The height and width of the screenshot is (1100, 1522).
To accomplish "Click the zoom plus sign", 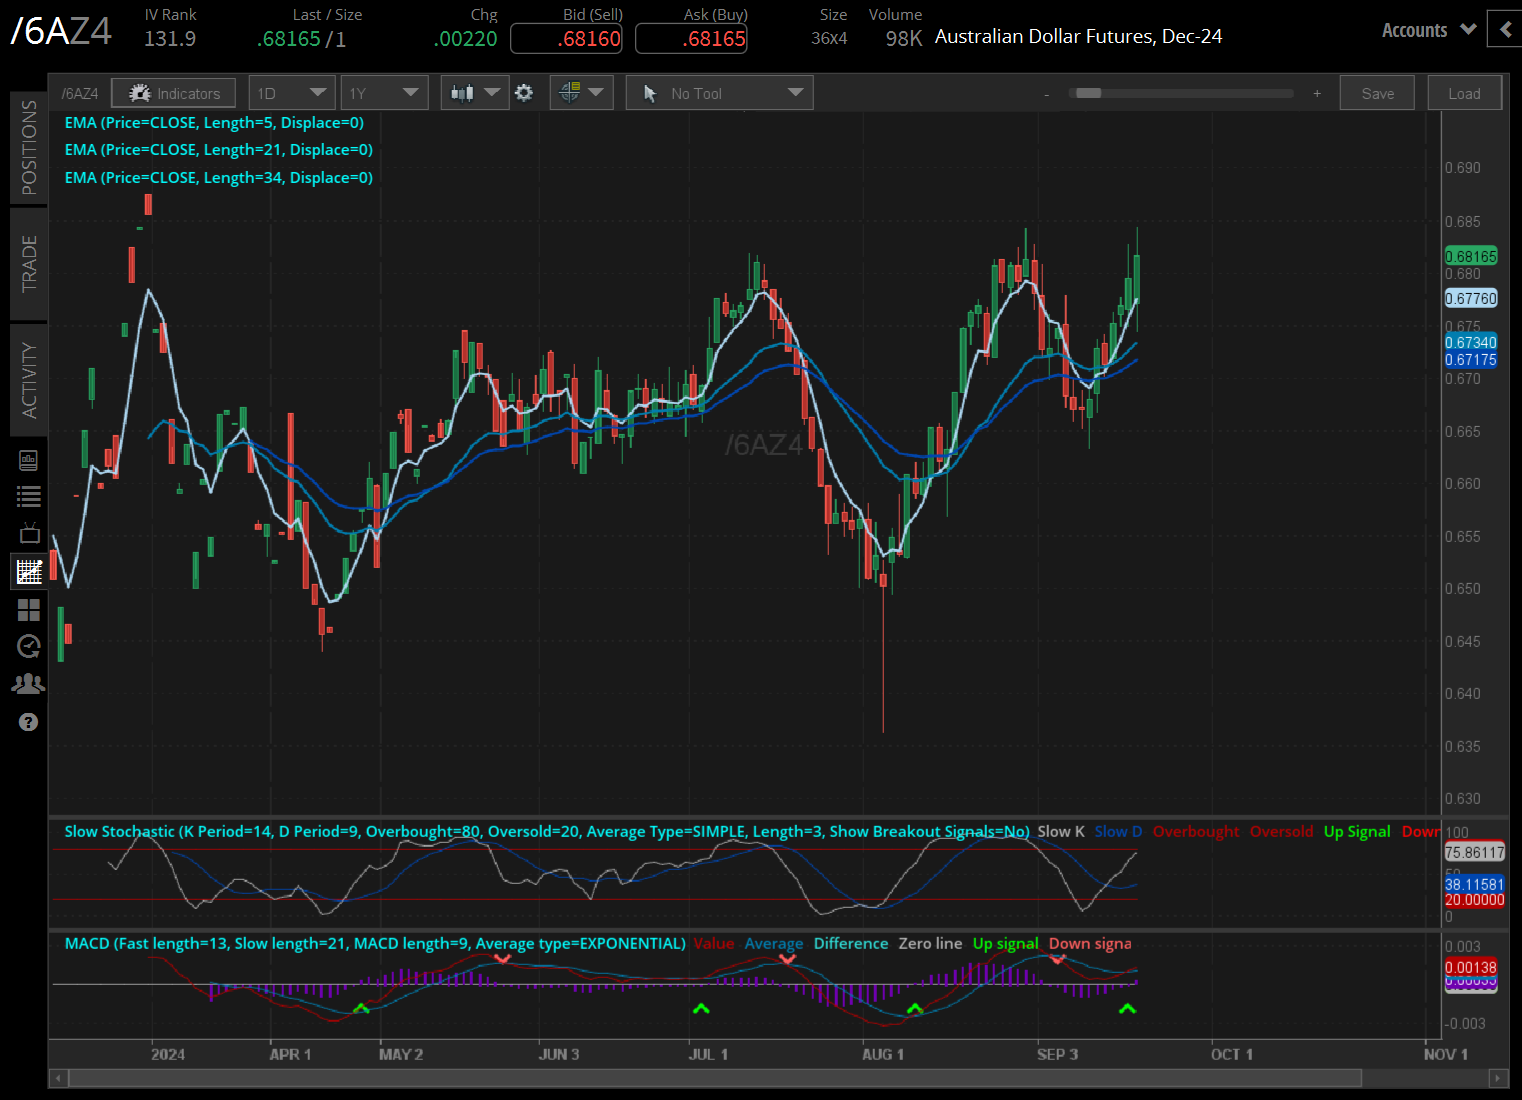I will click(1317, 93).
